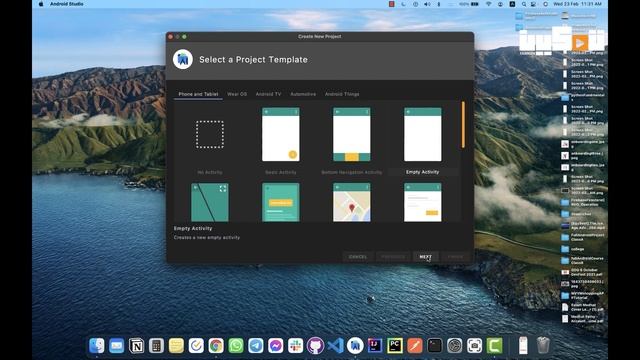The width and height of the screenshot is (640, 360).
Task: Choose the Login Activity template thumbnail
Action: coord(422,202)
